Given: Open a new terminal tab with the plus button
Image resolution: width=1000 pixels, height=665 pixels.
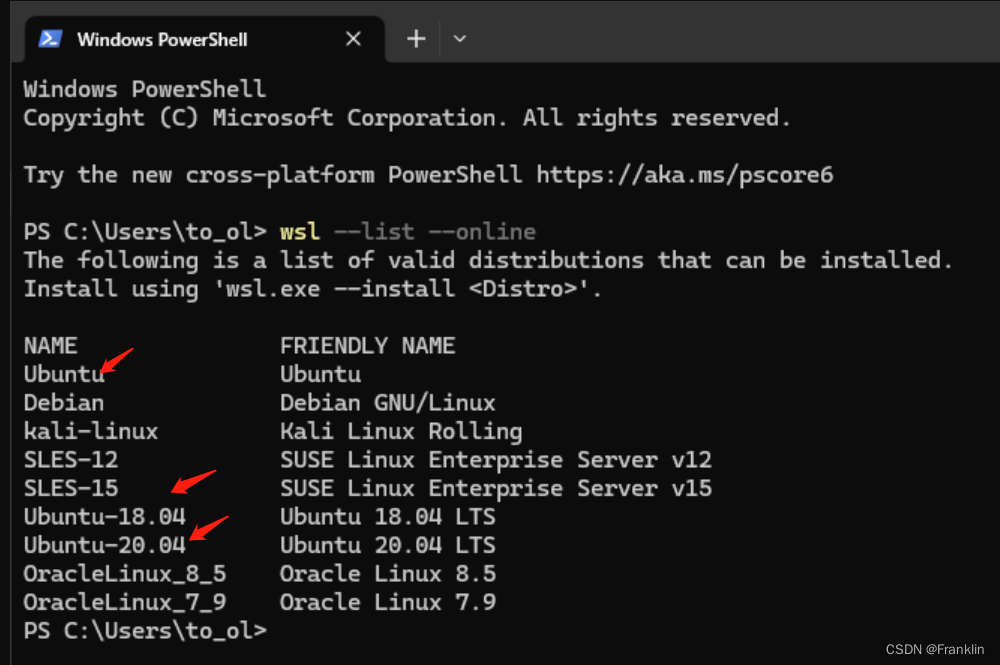Looking at the screenshot, I should coord(415,38).
